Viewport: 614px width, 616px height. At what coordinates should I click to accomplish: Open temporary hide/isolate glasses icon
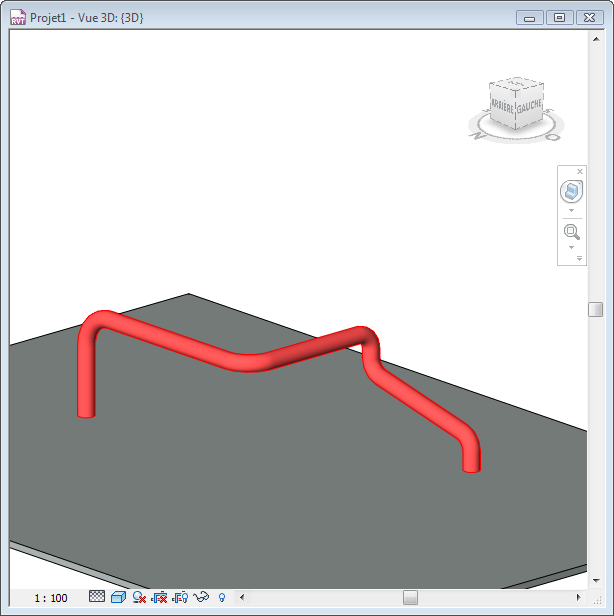tap(201, 597)
